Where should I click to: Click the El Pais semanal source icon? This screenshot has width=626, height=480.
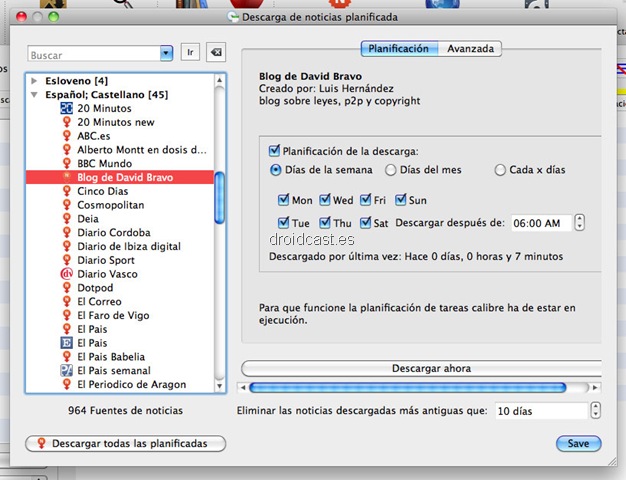point(66,370)
